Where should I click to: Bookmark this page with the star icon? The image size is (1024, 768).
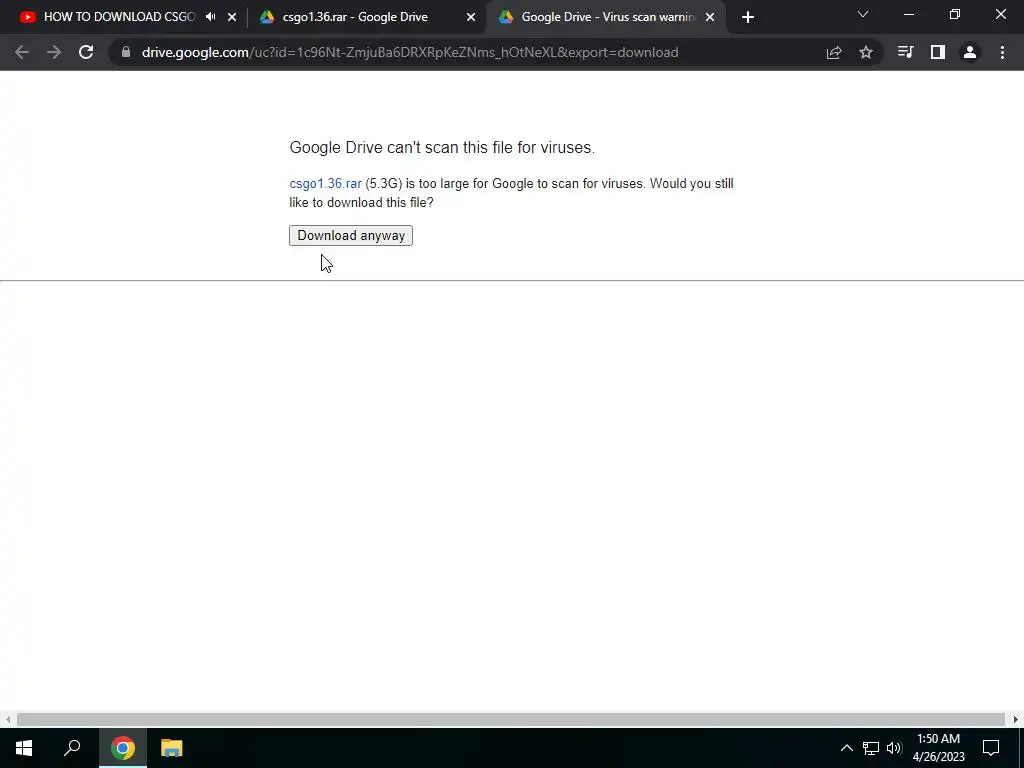click(x=866, y=52)
